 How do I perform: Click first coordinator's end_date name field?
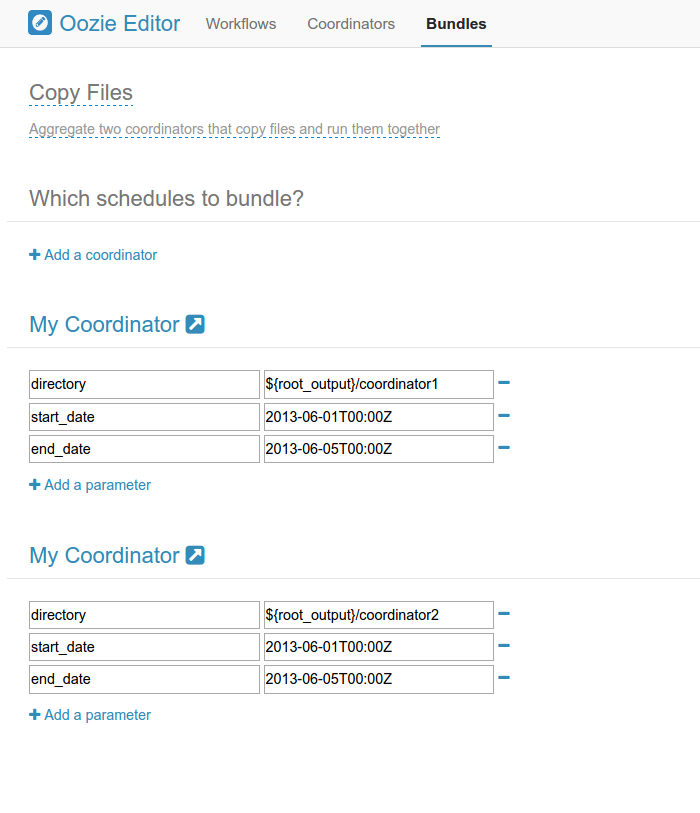tap(144, 449)
